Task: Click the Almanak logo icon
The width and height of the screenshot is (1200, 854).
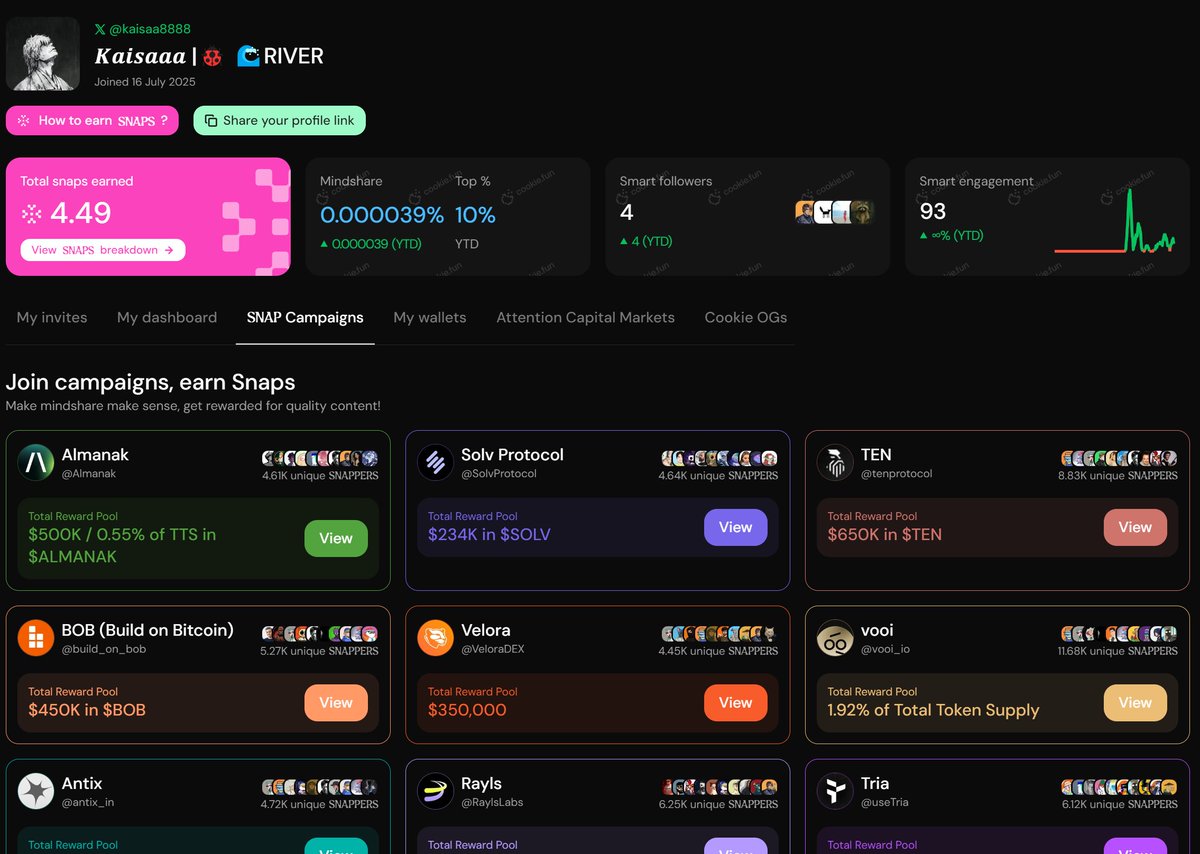Action: click(x=36, y=462)
